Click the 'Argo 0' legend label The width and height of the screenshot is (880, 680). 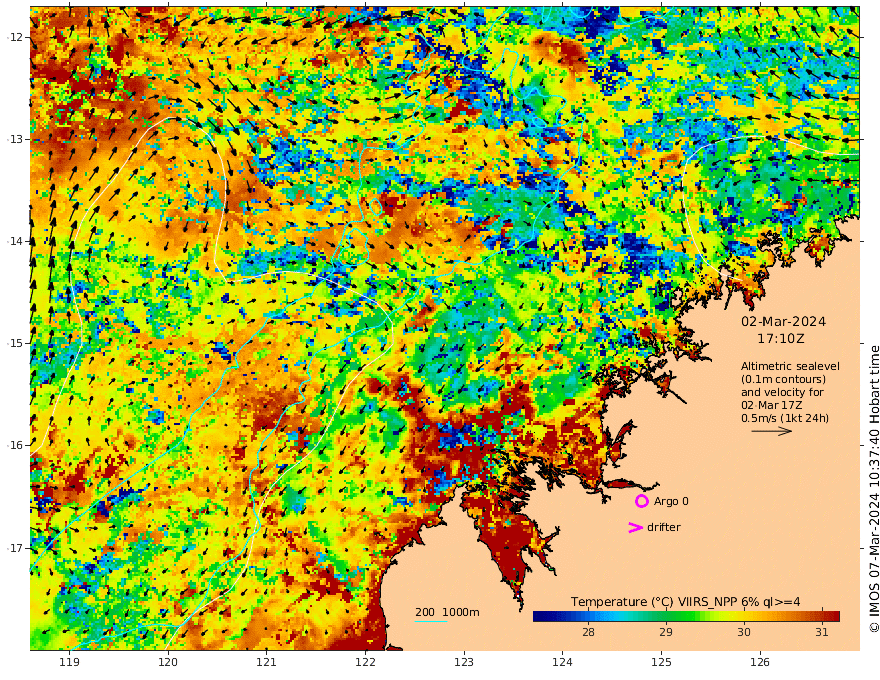(671, 501)
